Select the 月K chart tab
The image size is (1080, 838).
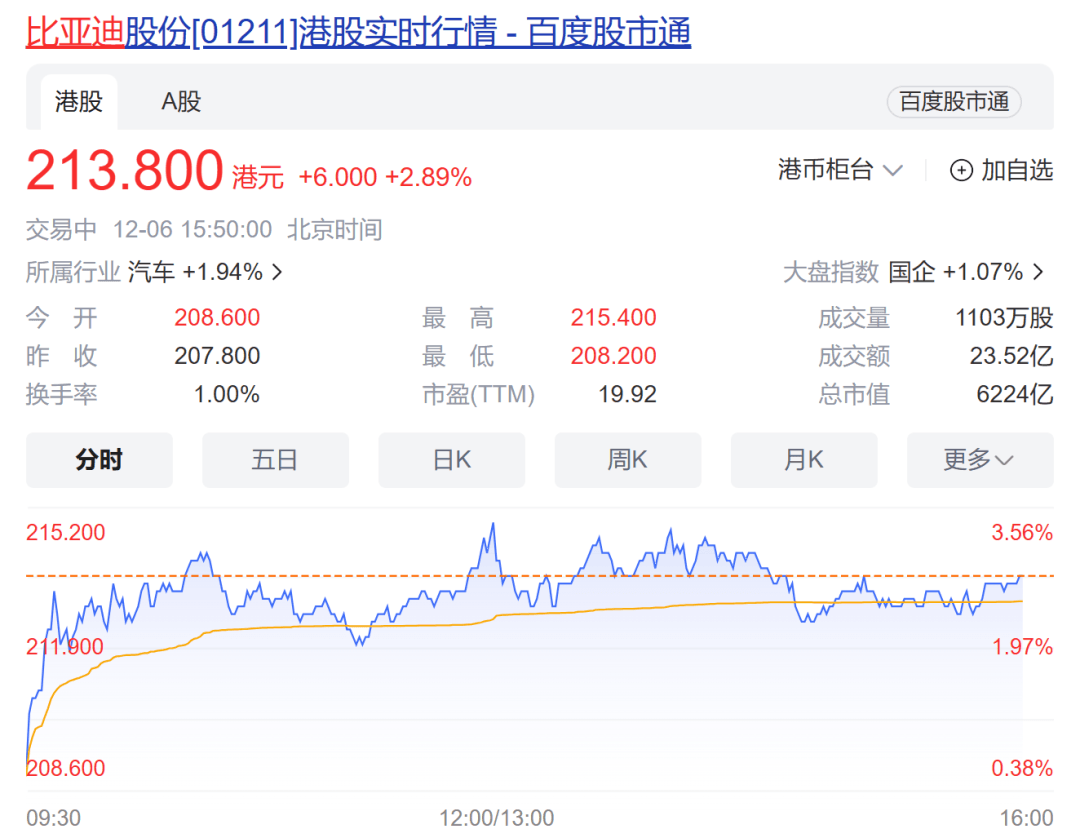pyautogui.click(x=804, y=459)
